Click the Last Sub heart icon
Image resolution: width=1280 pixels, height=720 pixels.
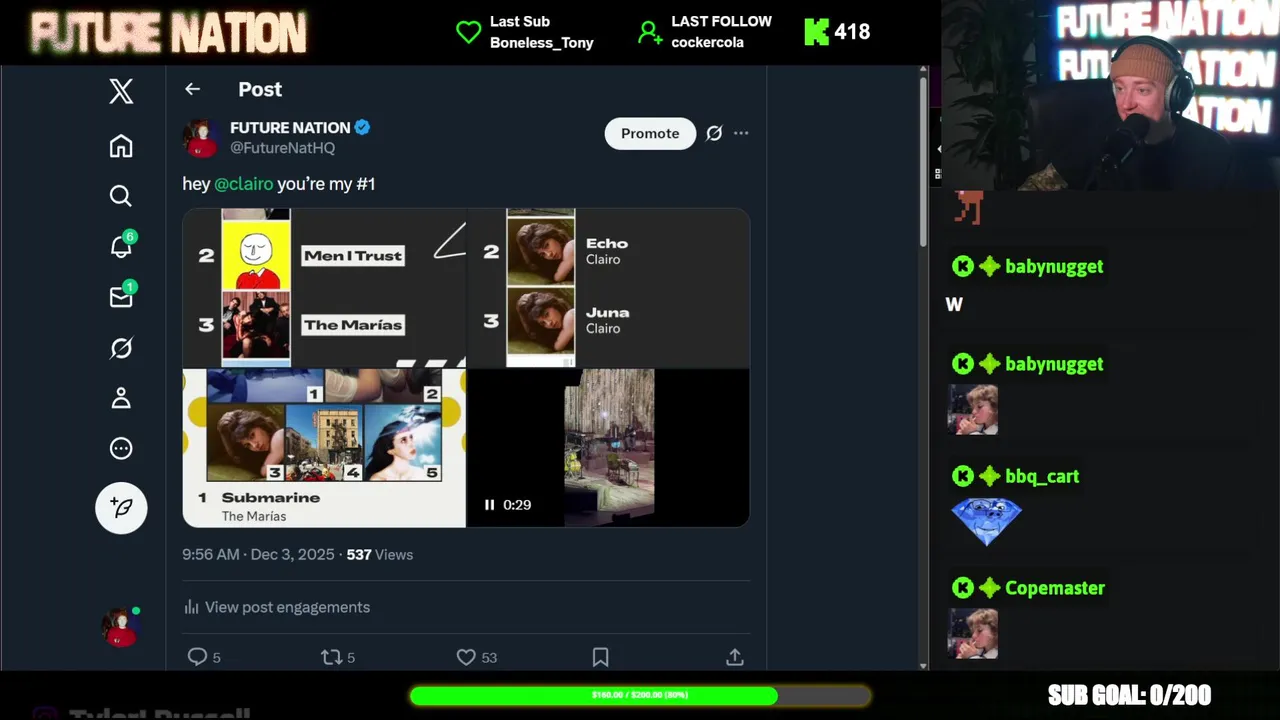(x=468, y=32)
